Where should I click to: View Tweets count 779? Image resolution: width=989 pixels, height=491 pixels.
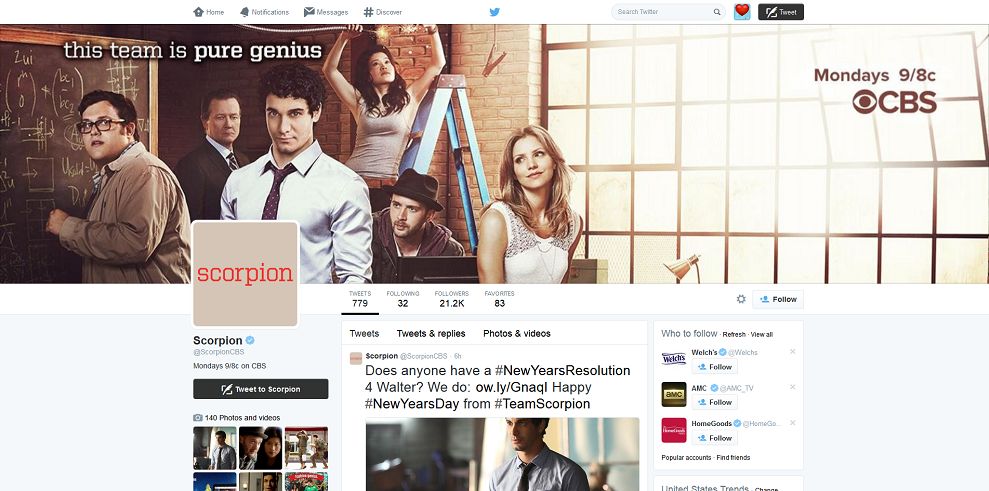(x=360, y=299)
